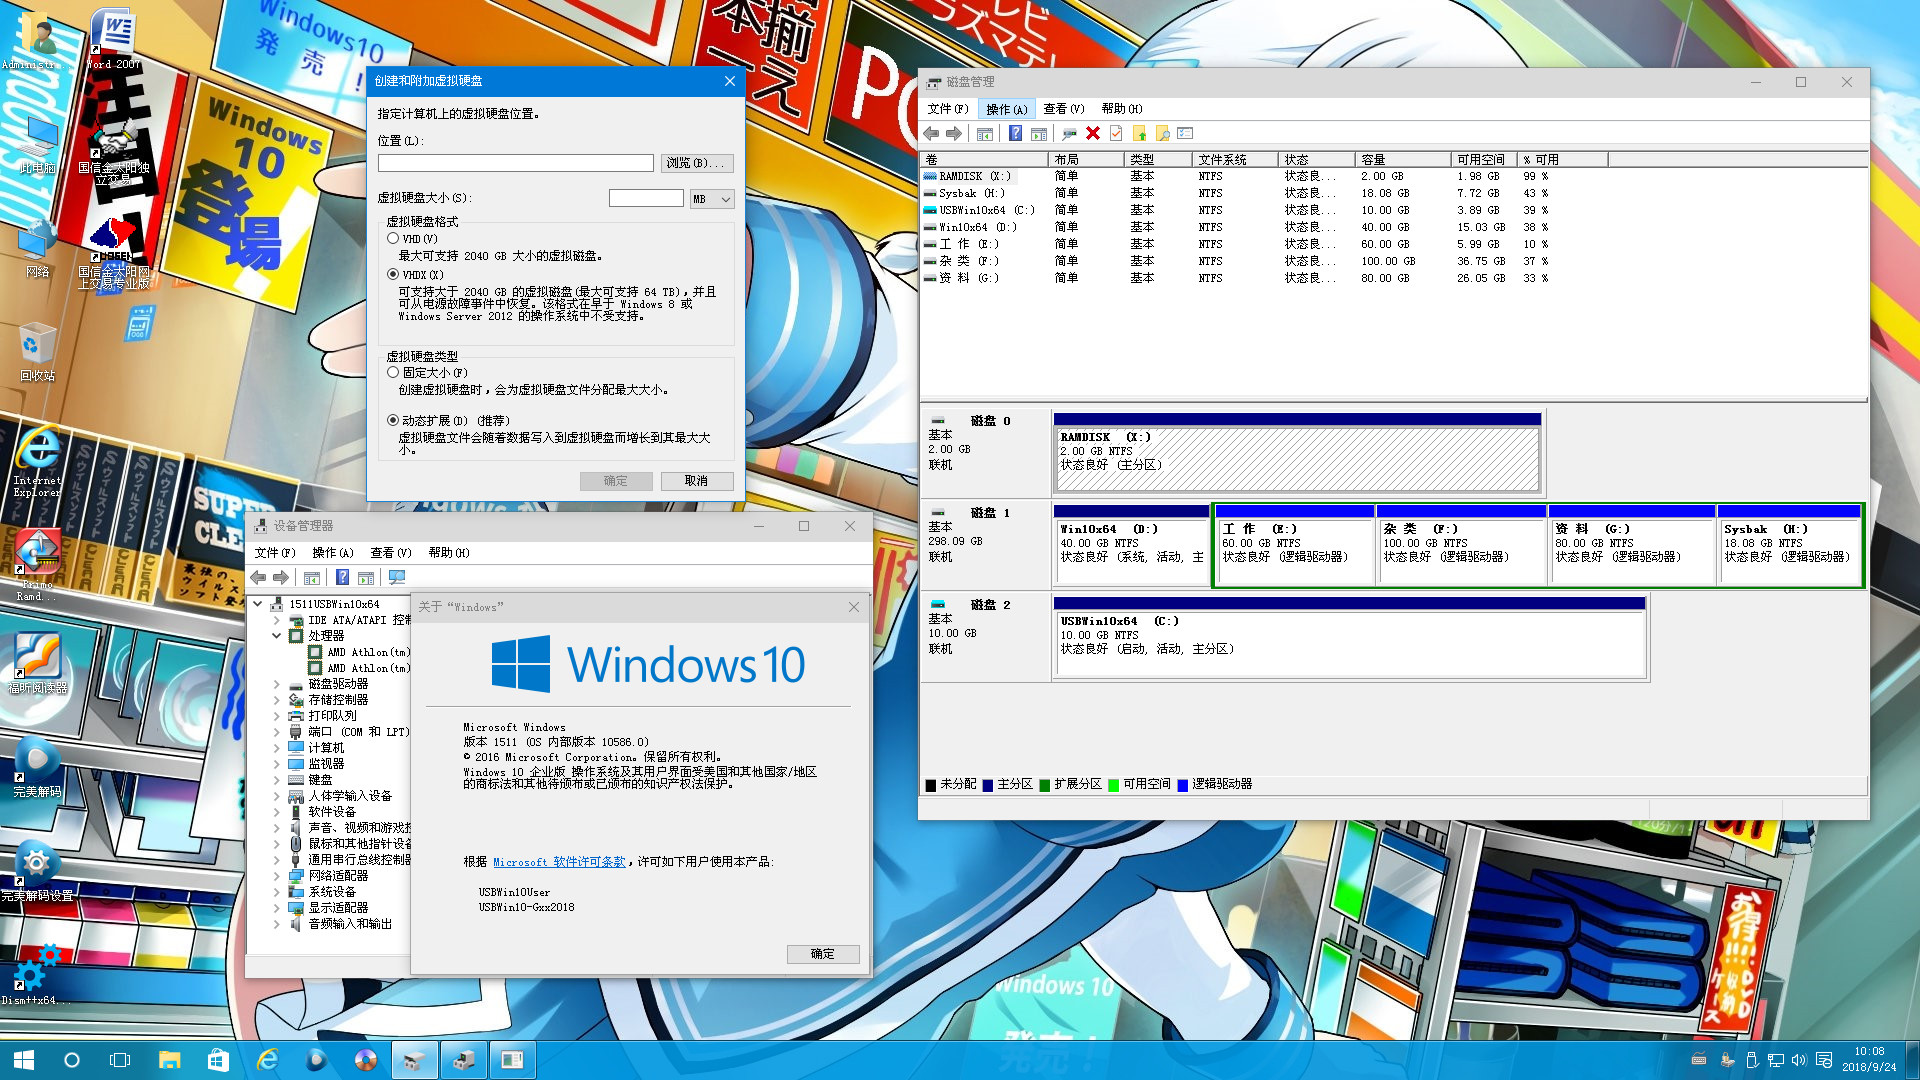The width and height of the screenshot is (1920, 1080).
Task: Close the create virtual disk dialog
Action: [730, 81]
